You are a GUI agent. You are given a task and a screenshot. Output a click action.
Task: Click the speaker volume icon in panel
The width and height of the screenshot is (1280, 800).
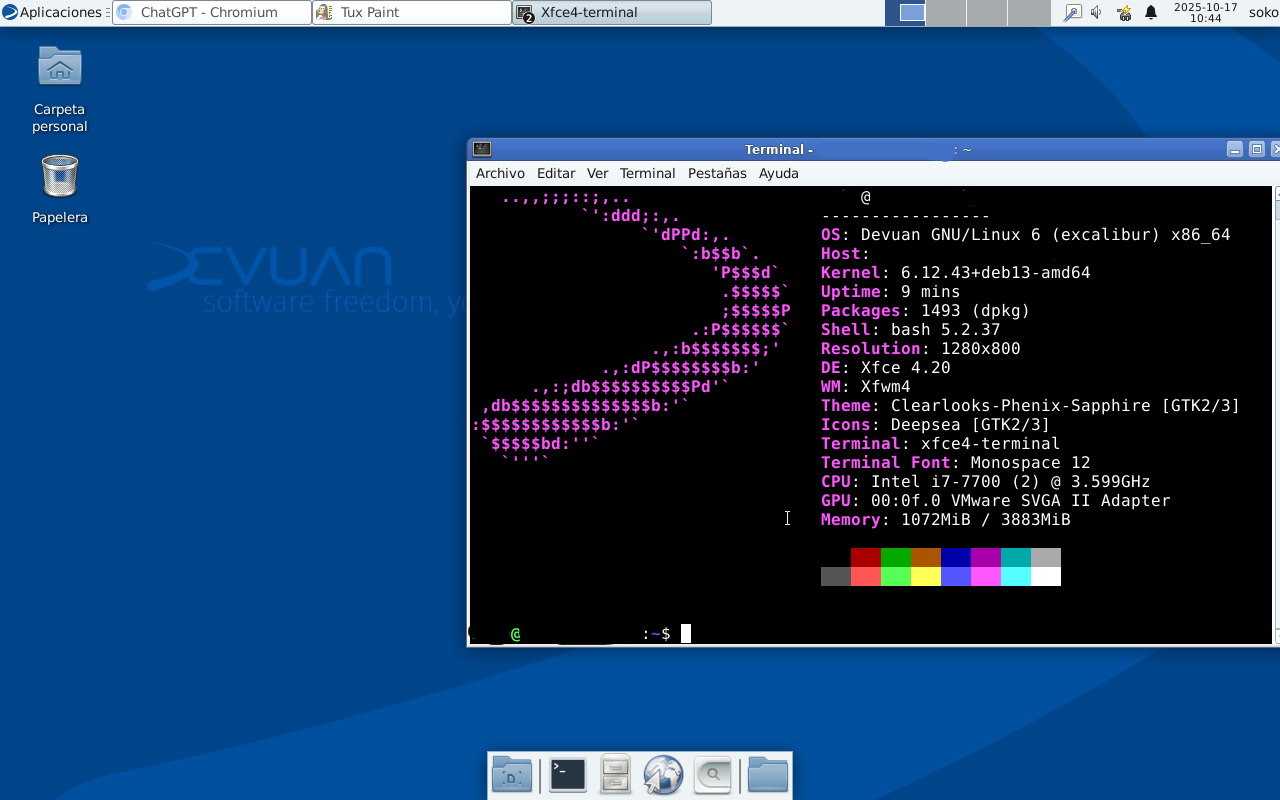(1096, 13)
